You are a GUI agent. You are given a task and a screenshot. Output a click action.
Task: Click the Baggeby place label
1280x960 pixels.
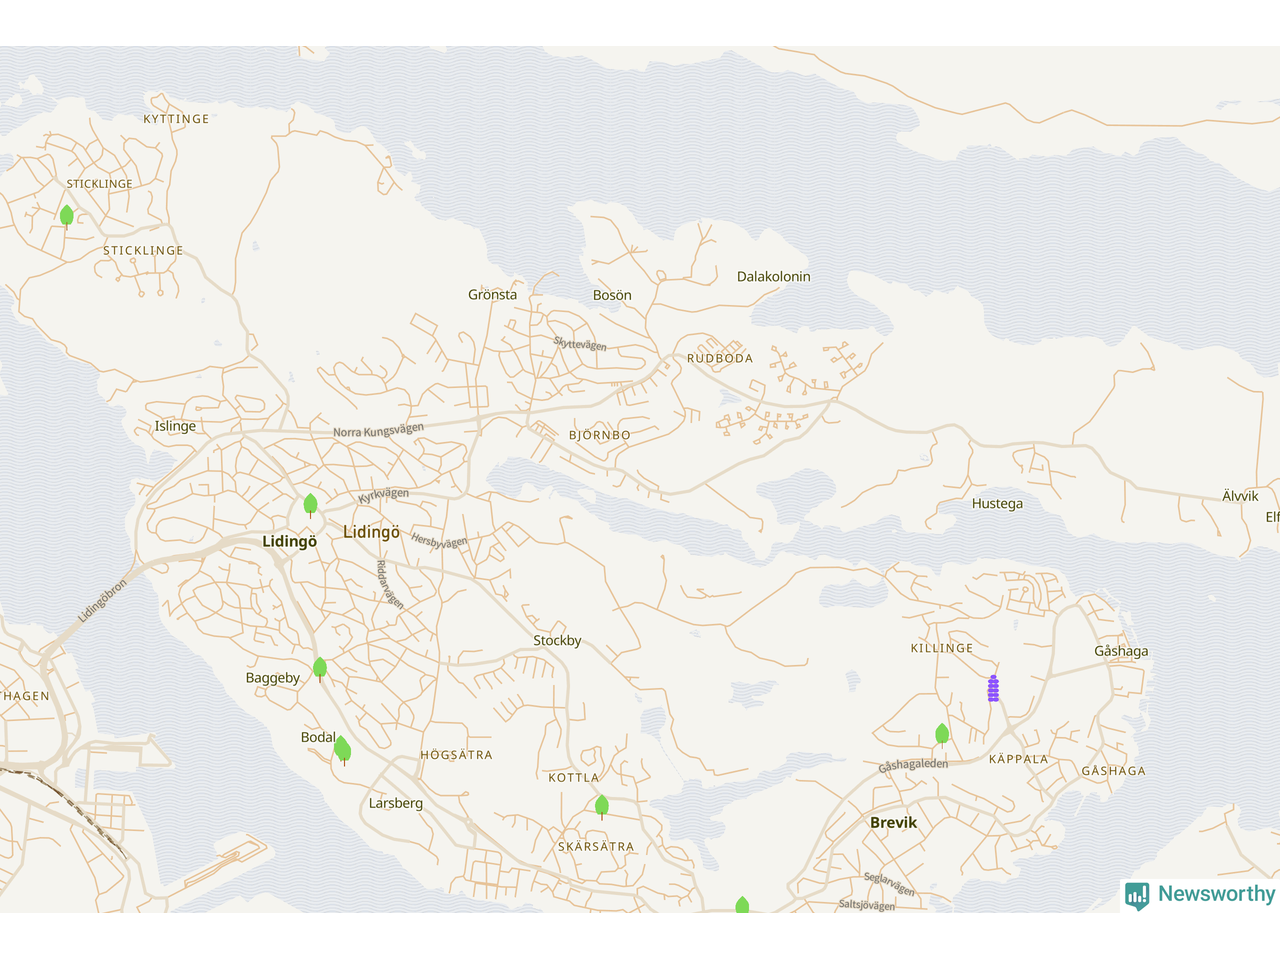(273, 678)
